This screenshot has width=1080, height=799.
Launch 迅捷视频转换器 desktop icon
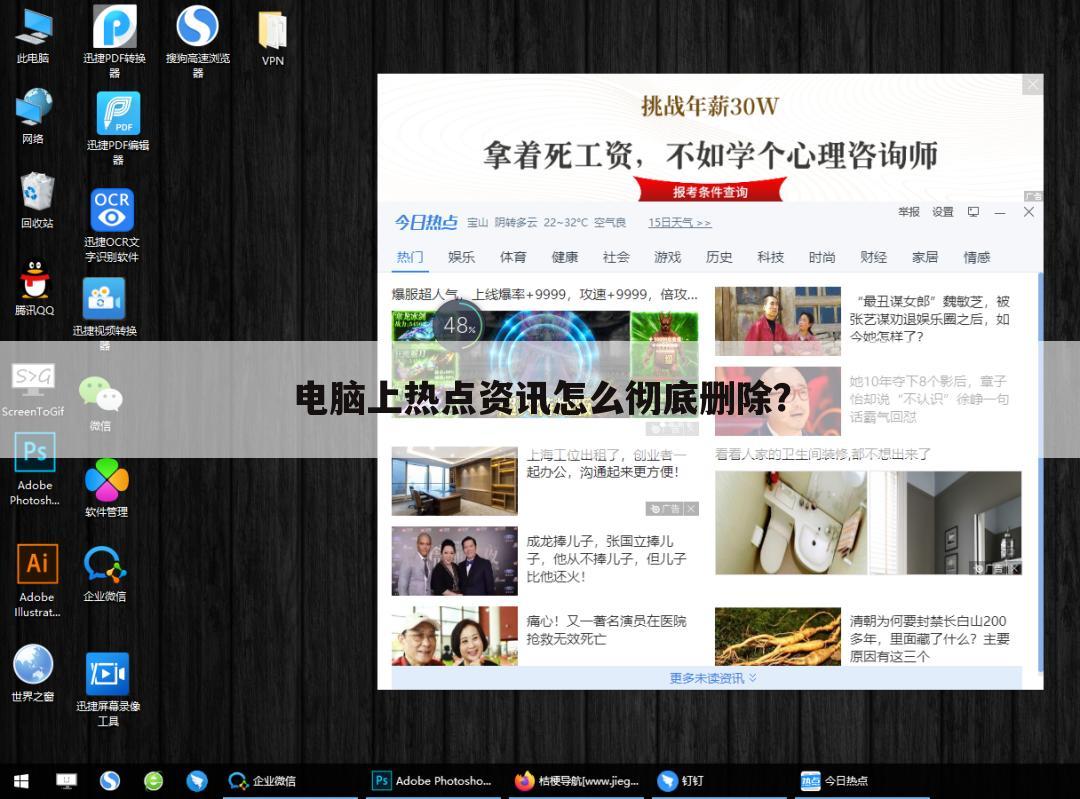(x=104, y=313)
